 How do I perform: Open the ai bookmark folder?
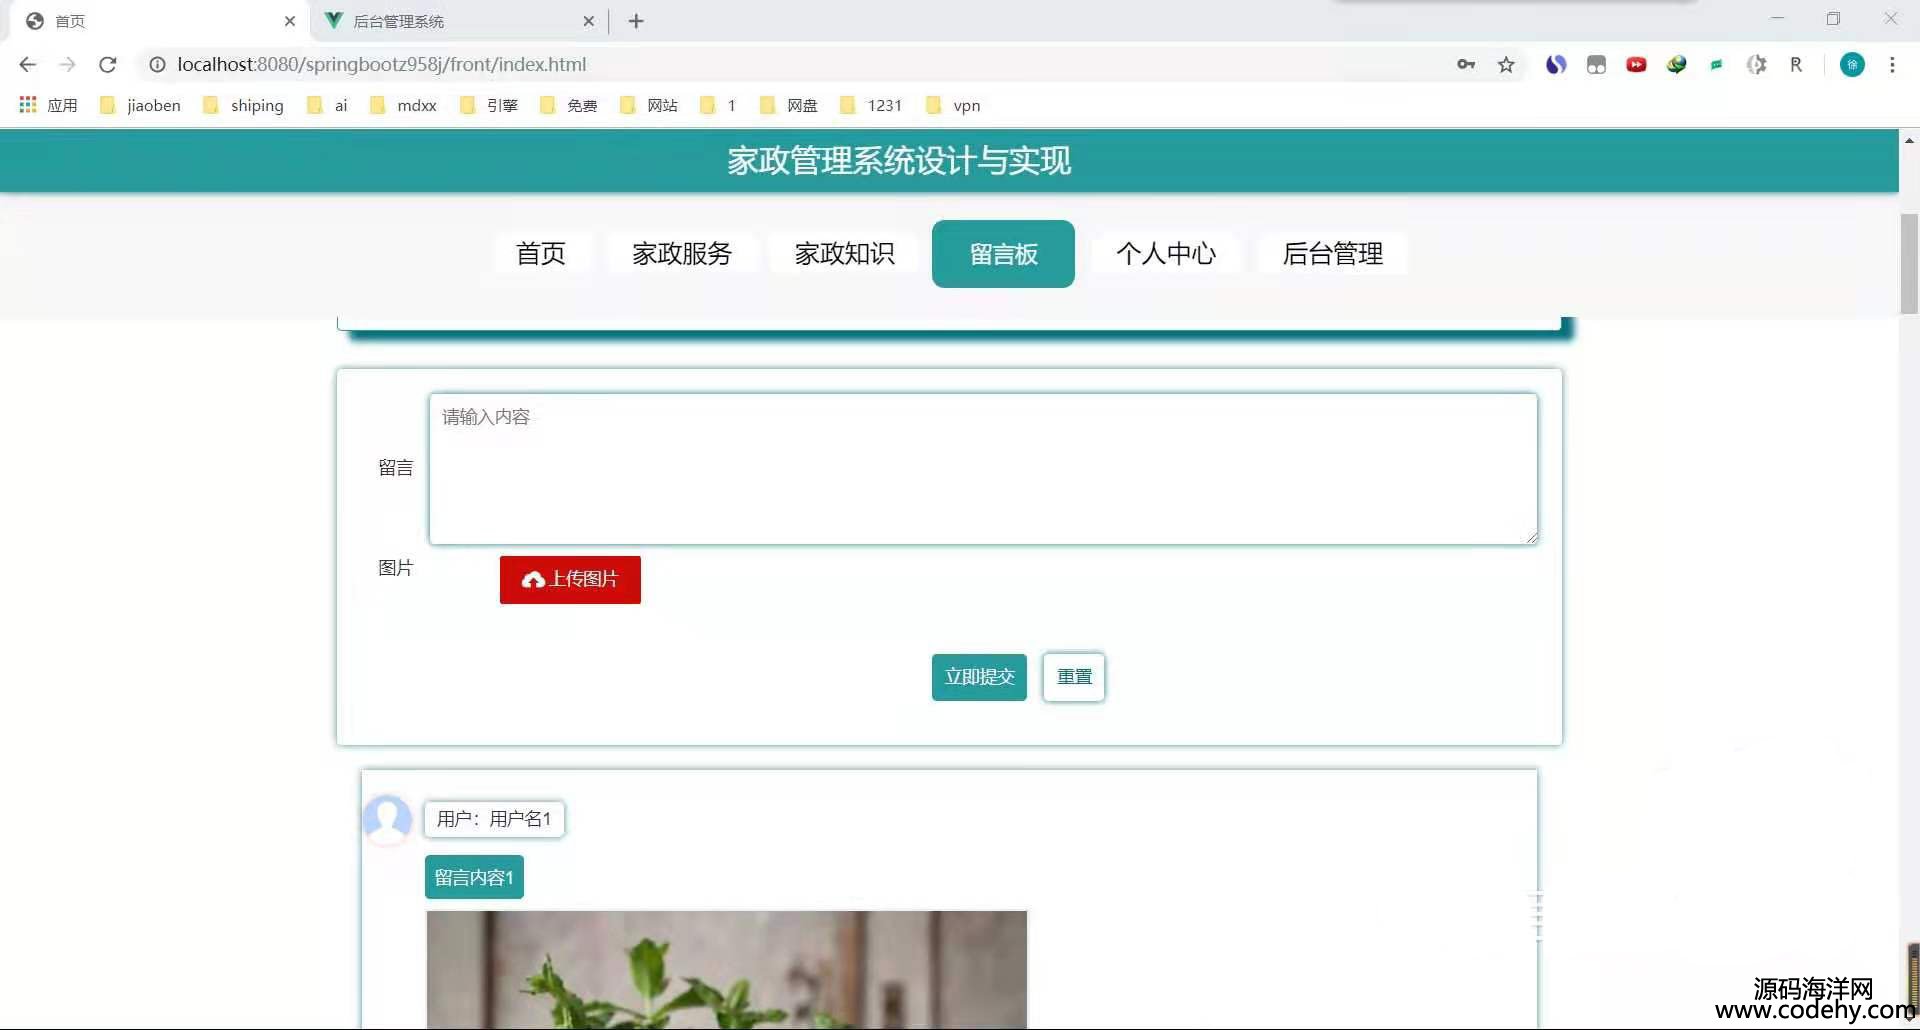[327, 105]
